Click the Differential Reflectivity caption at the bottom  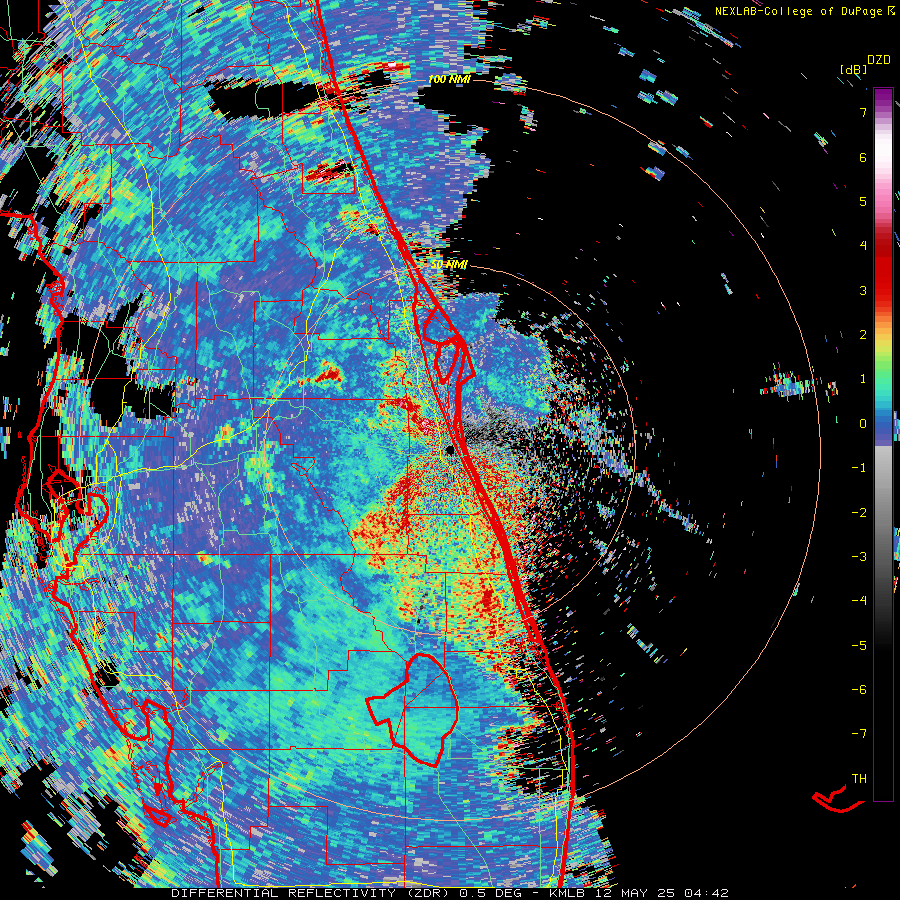[450, 893]
